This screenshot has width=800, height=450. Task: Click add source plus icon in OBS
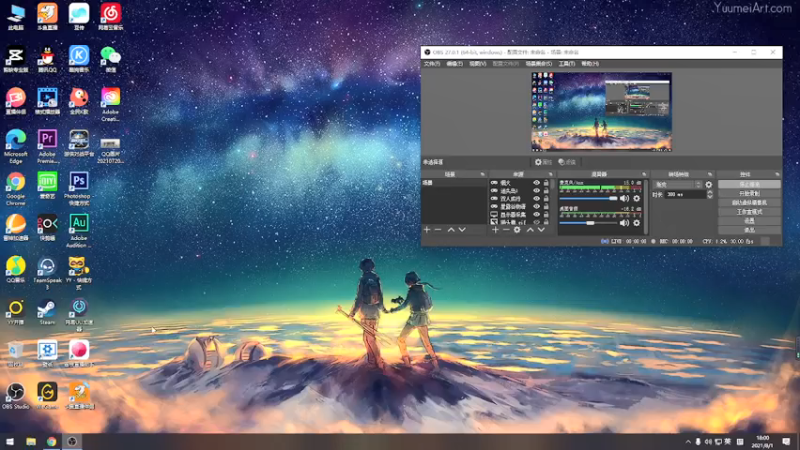[x=495, y=230]
